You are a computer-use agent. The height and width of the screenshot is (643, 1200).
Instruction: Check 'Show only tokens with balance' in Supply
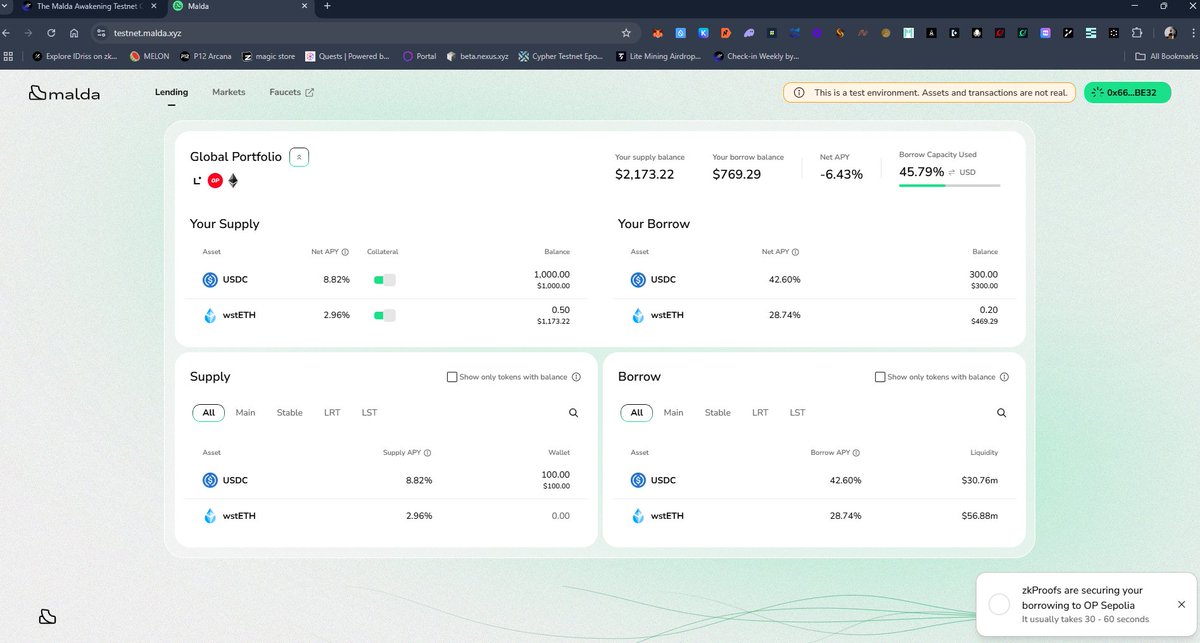pos(452,377)
